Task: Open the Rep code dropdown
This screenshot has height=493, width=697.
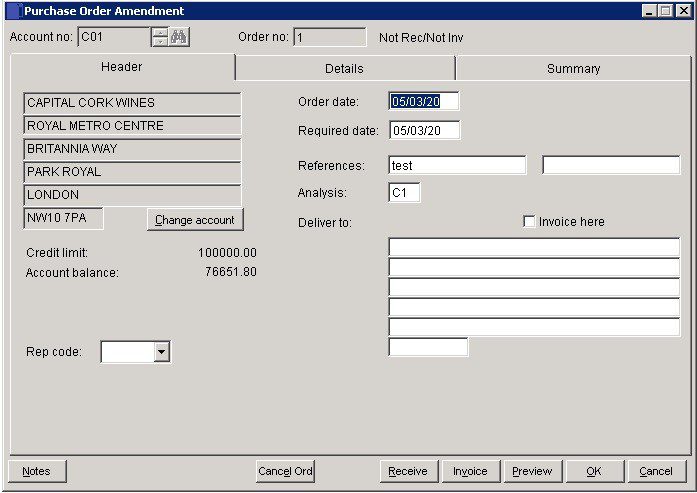Action: point(162,352)
